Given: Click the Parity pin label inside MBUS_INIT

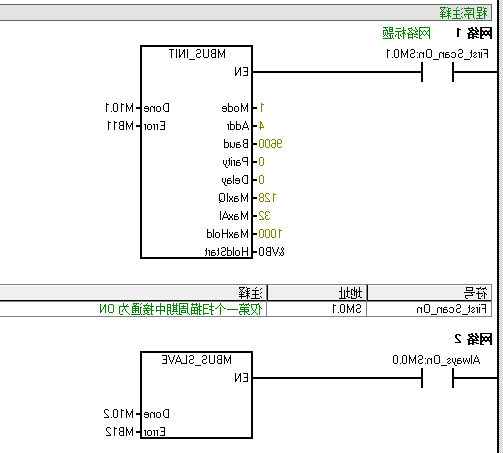Looking at the screenshot, I should [236, 162].
